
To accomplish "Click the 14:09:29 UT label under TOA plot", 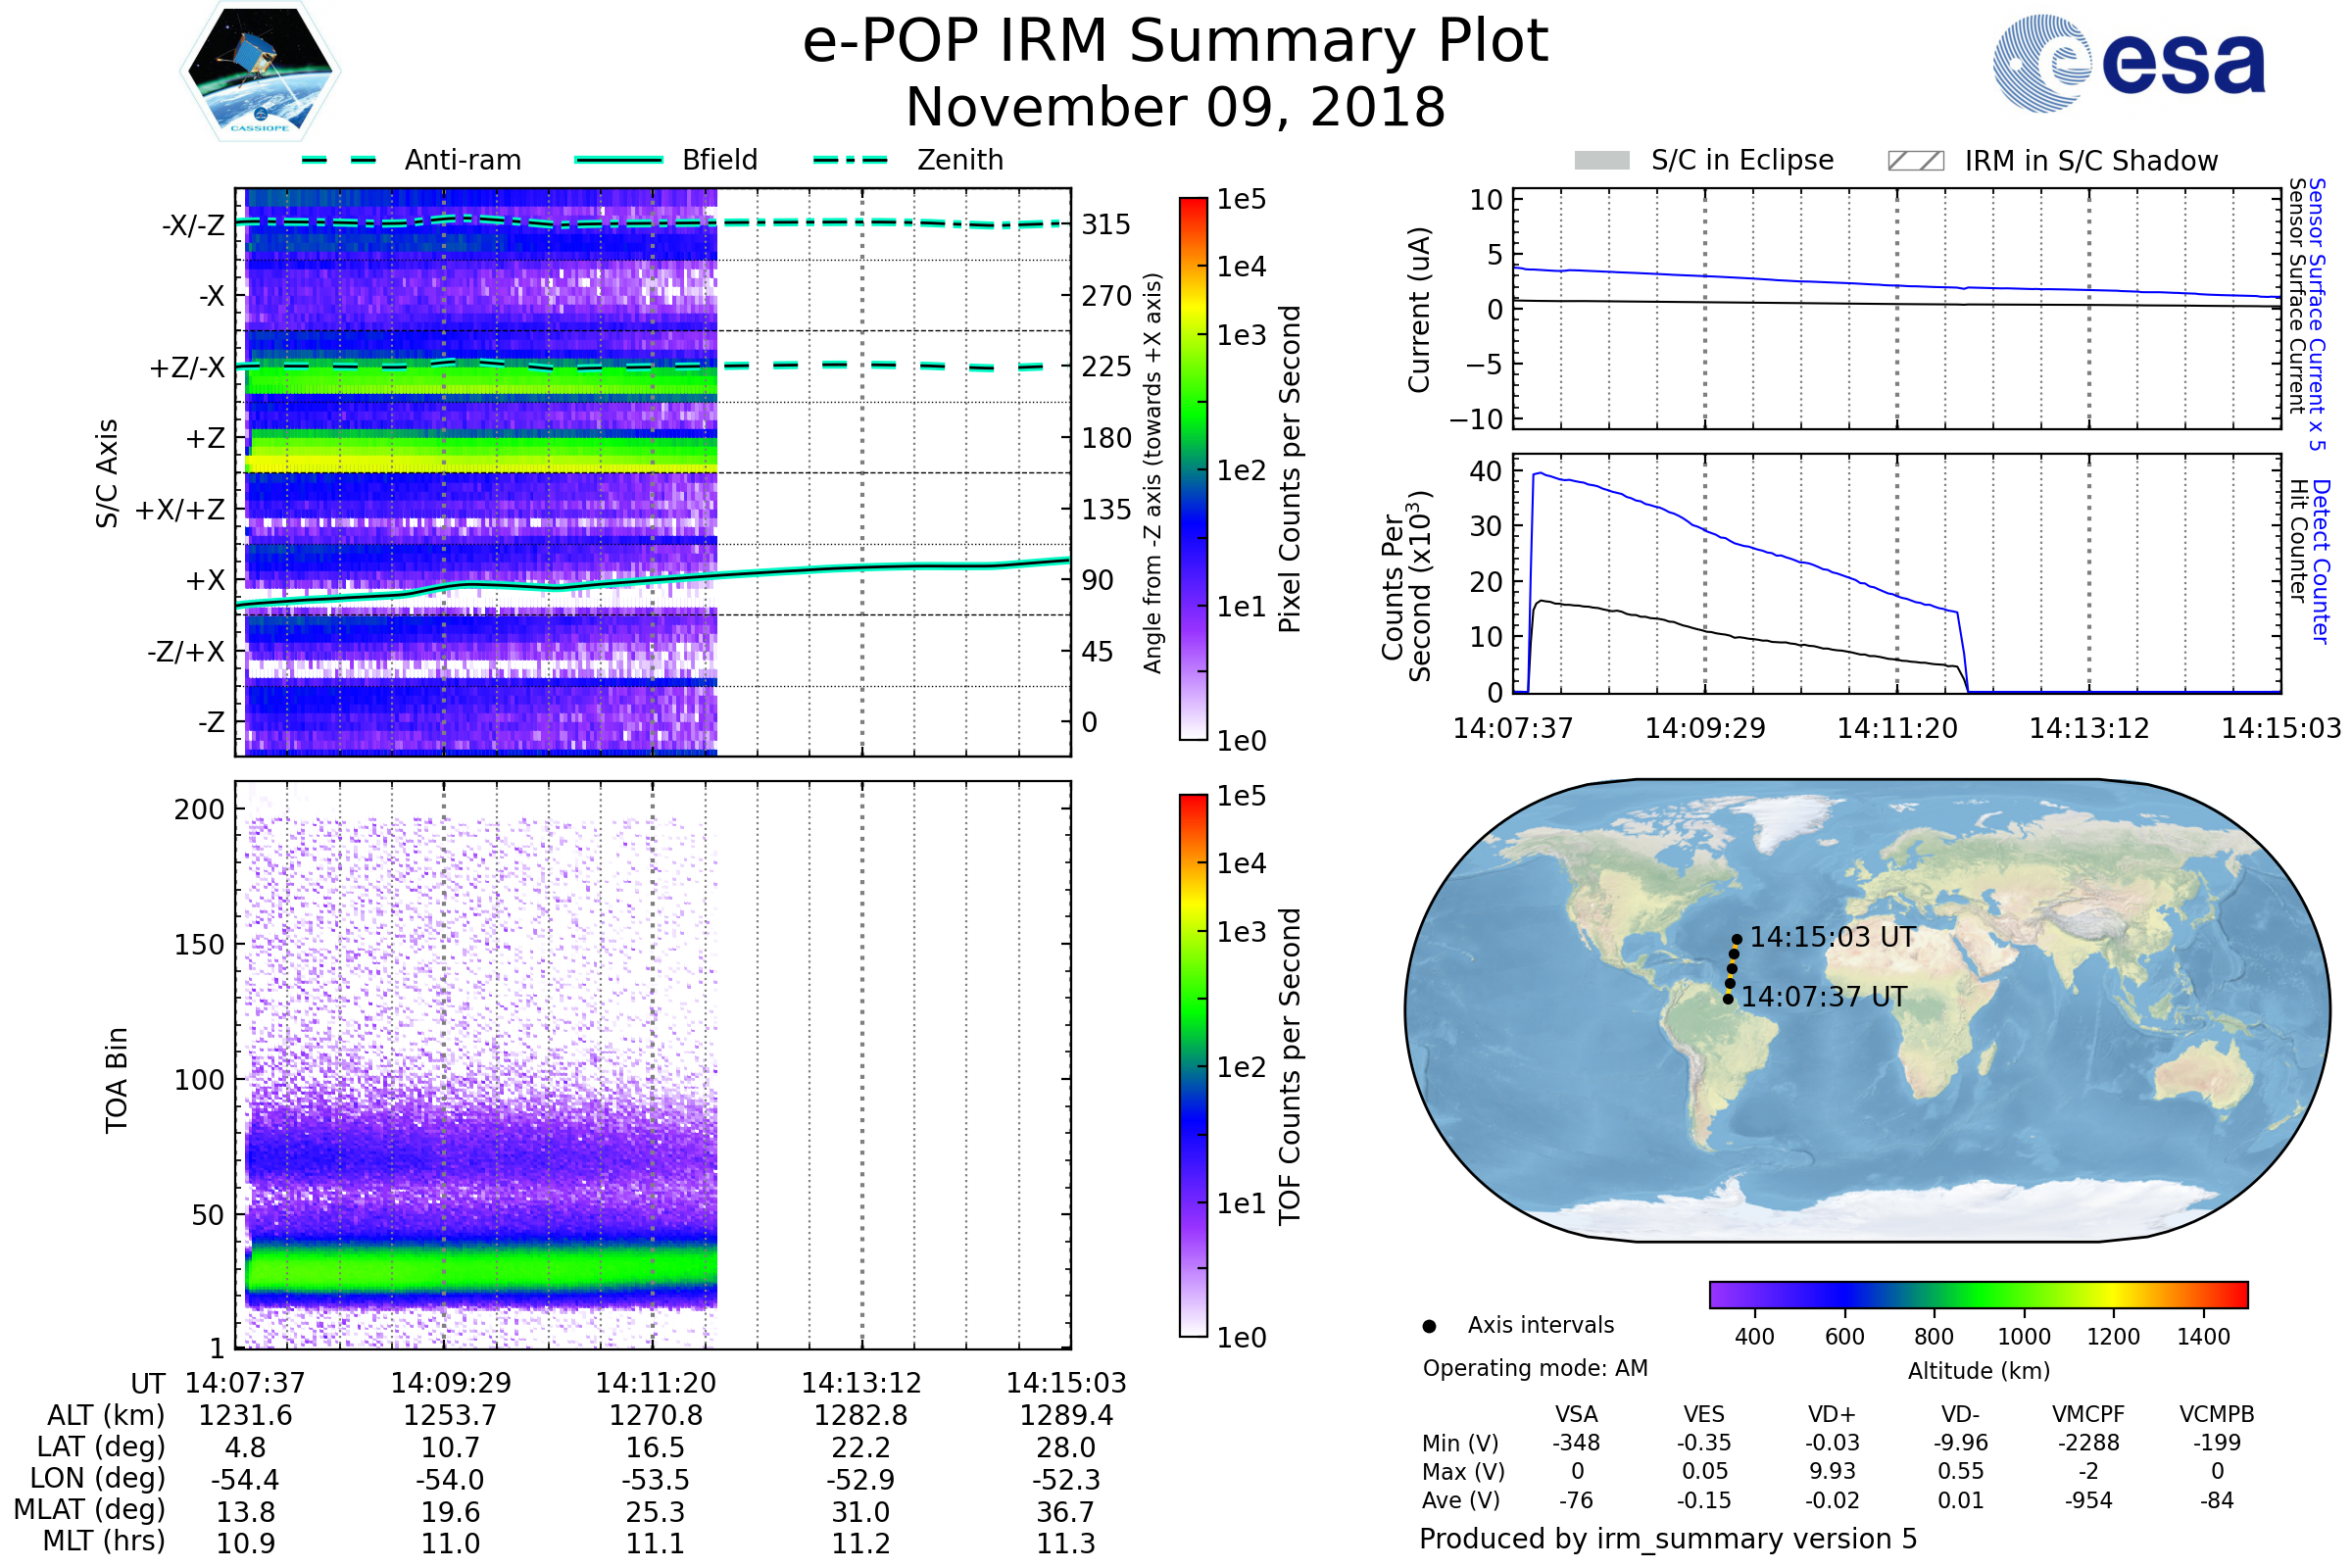I will click(450, 1383).
